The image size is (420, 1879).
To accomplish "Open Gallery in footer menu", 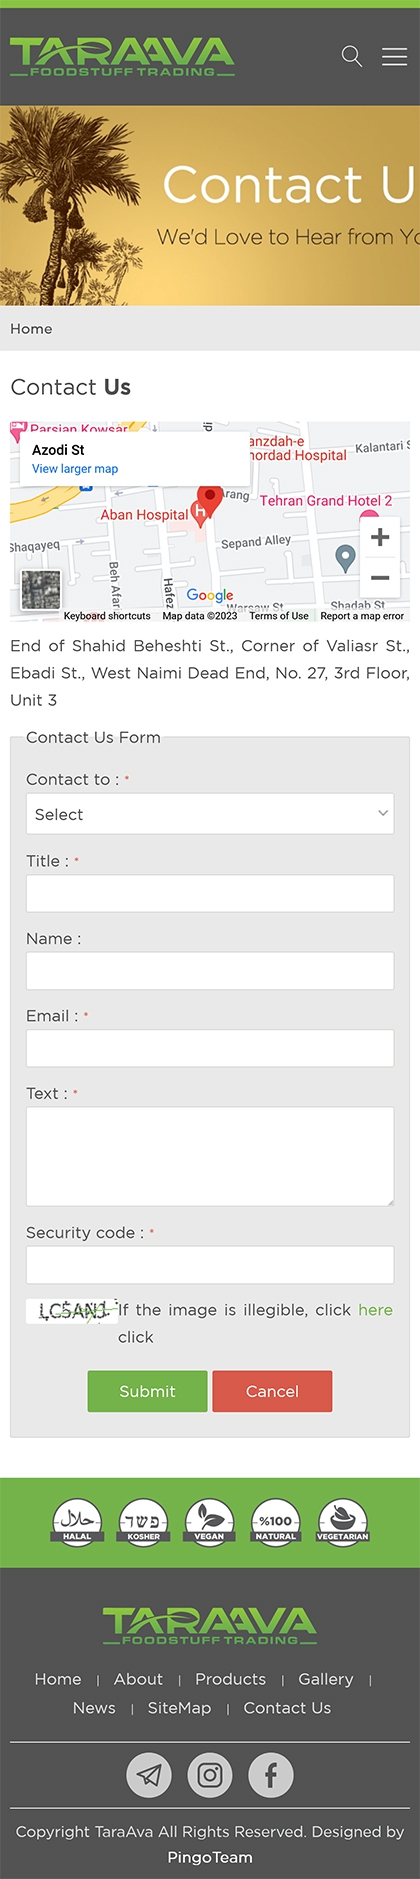I will 326,1679.
